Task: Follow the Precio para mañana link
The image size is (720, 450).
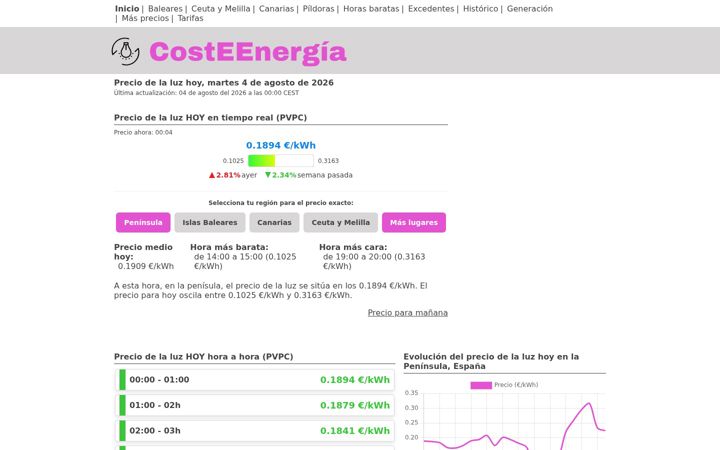Action: pos(408,313)
